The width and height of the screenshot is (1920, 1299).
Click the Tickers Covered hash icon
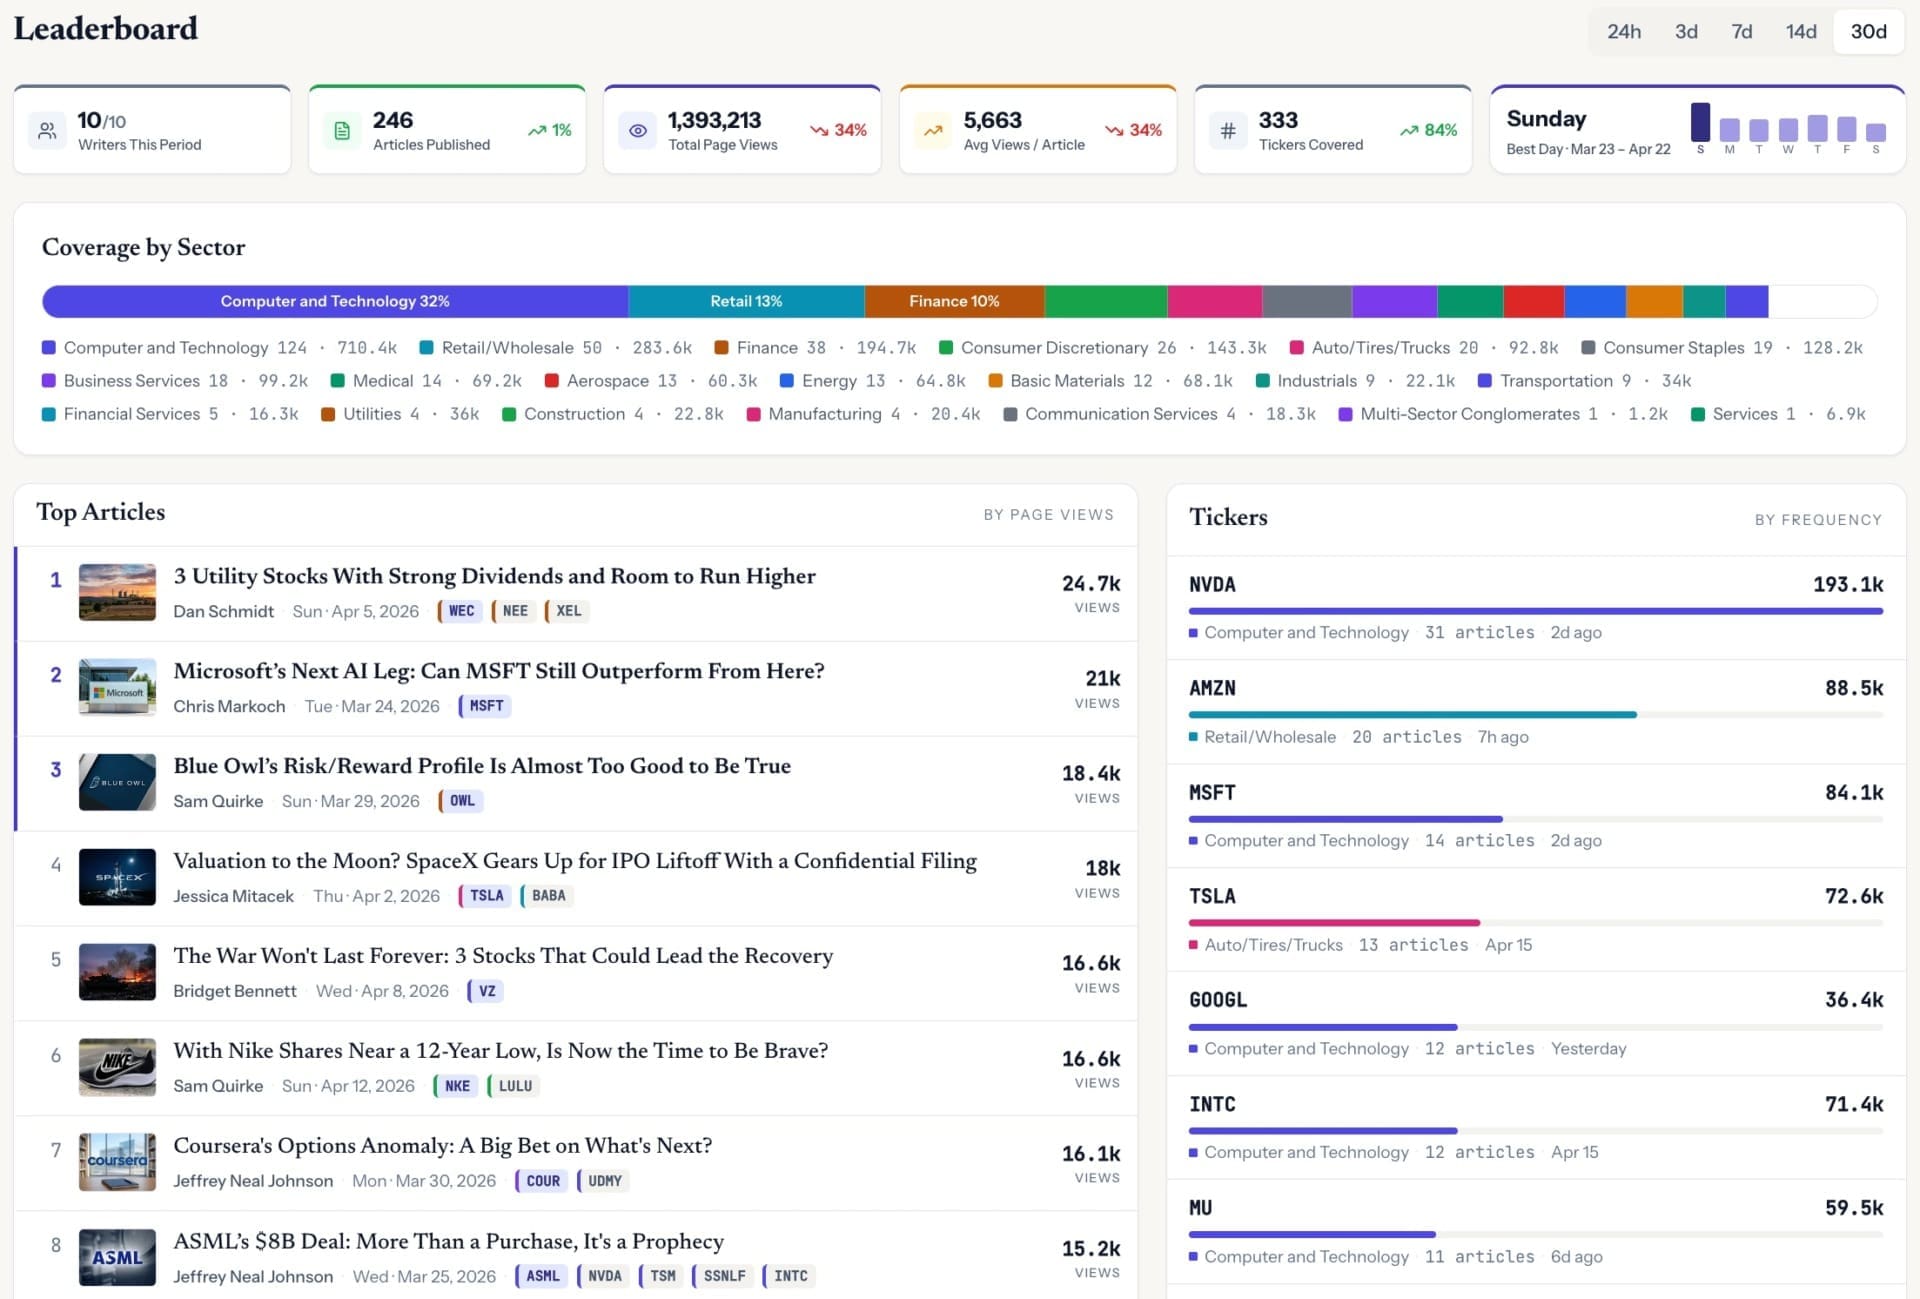1228,131
